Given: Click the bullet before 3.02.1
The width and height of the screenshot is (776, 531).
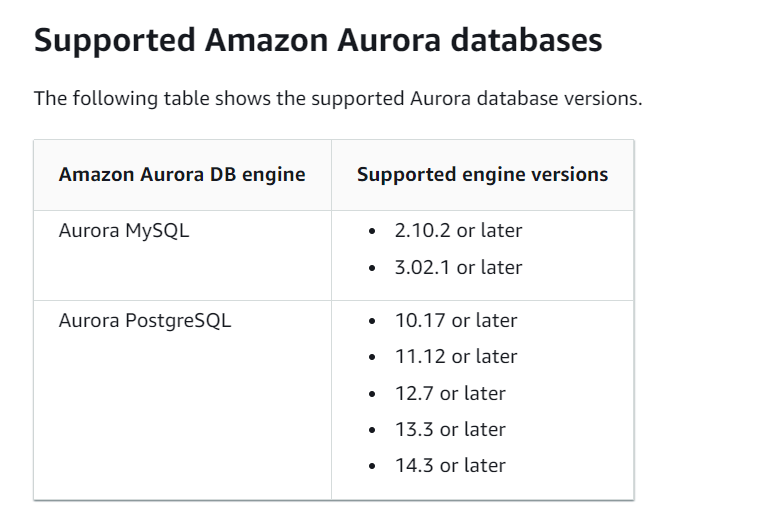Looking at the screenshot, I should (x=372, y=268).
